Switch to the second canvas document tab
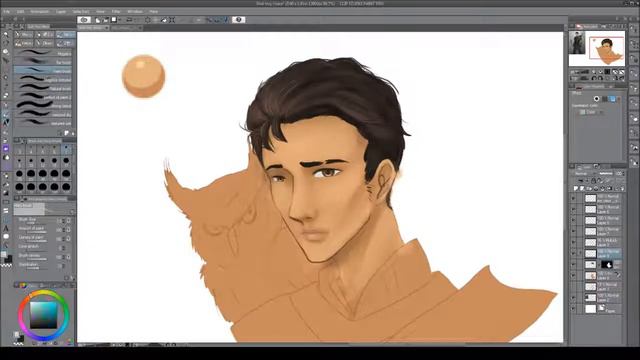Screen dimensions: 640x360 pos(126,28)
